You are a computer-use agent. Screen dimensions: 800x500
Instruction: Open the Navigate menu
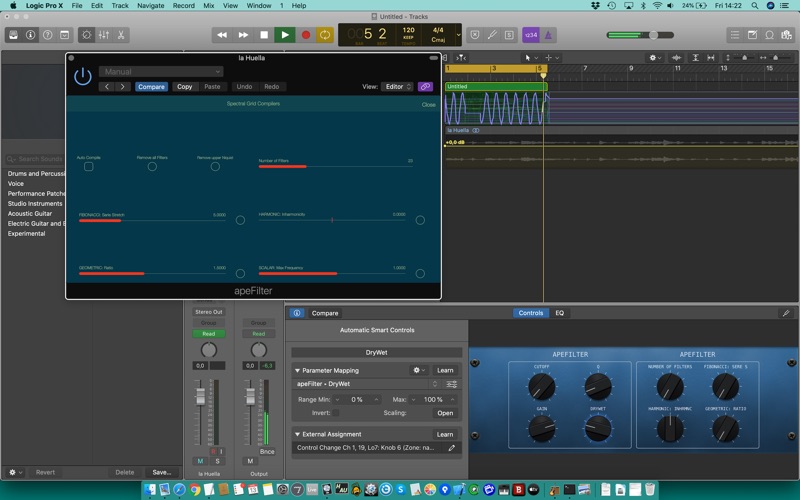tap(151, 6)
